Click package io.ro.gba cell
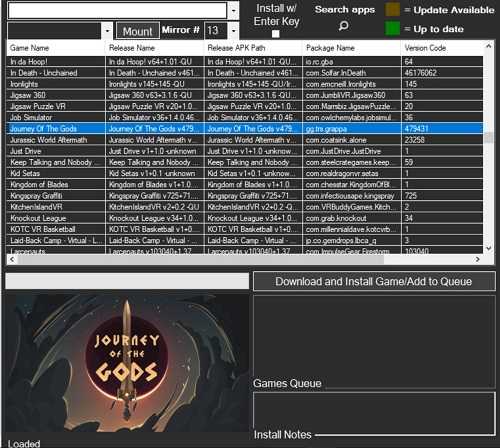The width and height of the screenshot is (500, 448). pyautogui.click(x=352, y=62)
